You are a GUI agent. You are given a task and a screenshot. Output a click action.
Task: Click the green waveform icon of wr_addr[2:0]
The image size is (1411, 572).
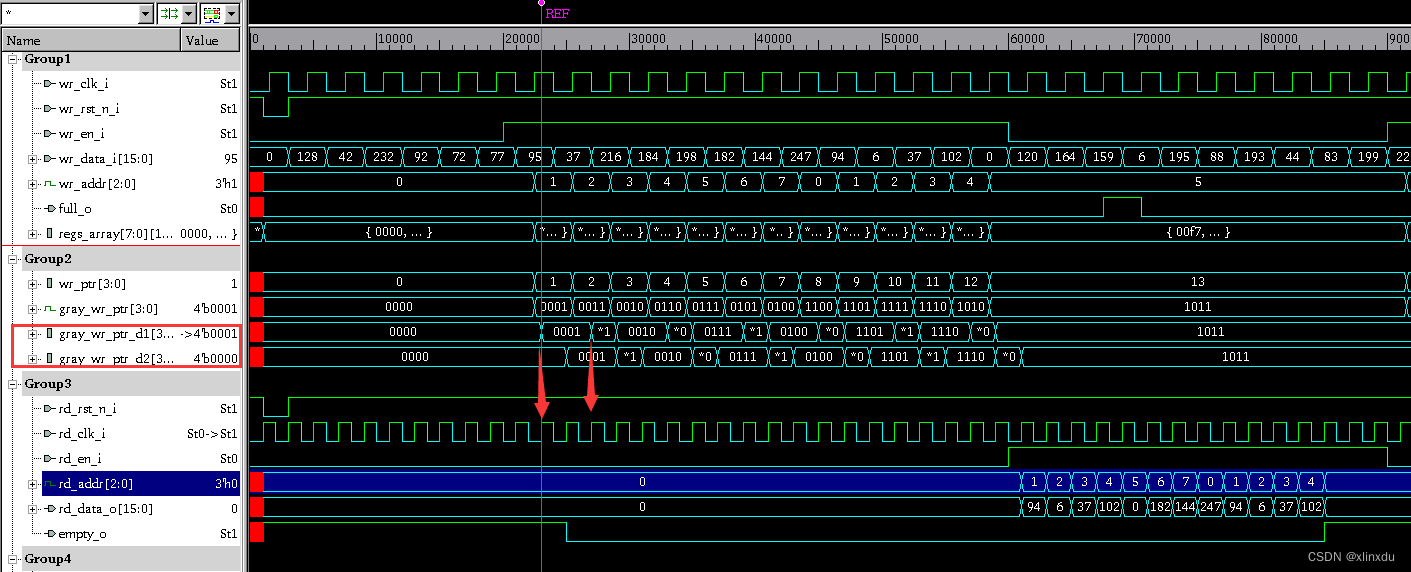(48, 184)
